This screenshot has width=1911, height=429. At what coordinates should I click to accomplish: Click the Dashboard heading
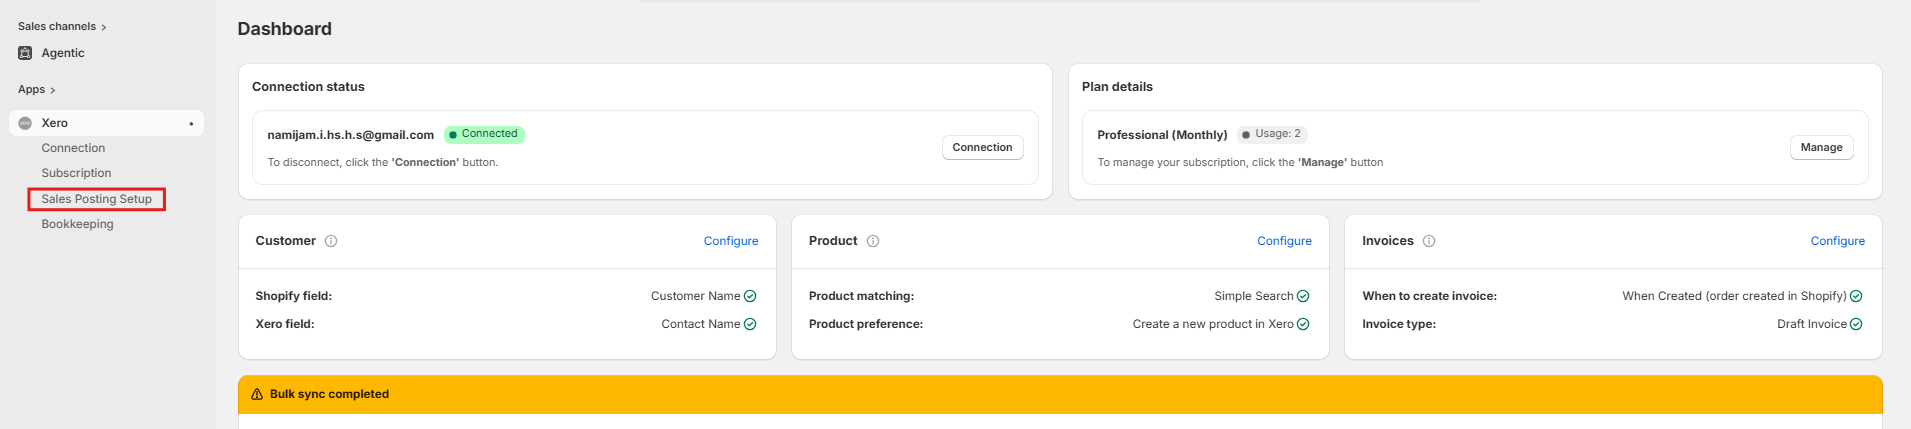coord(284,29)
